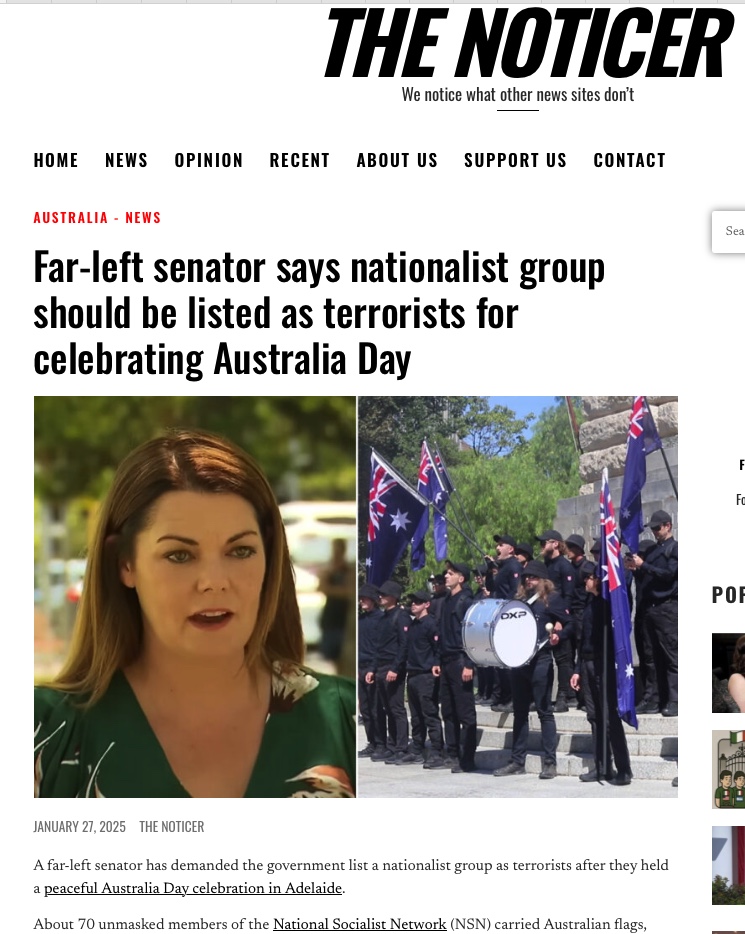Click the News category tag
745x934 pixels.
(143, 217)
